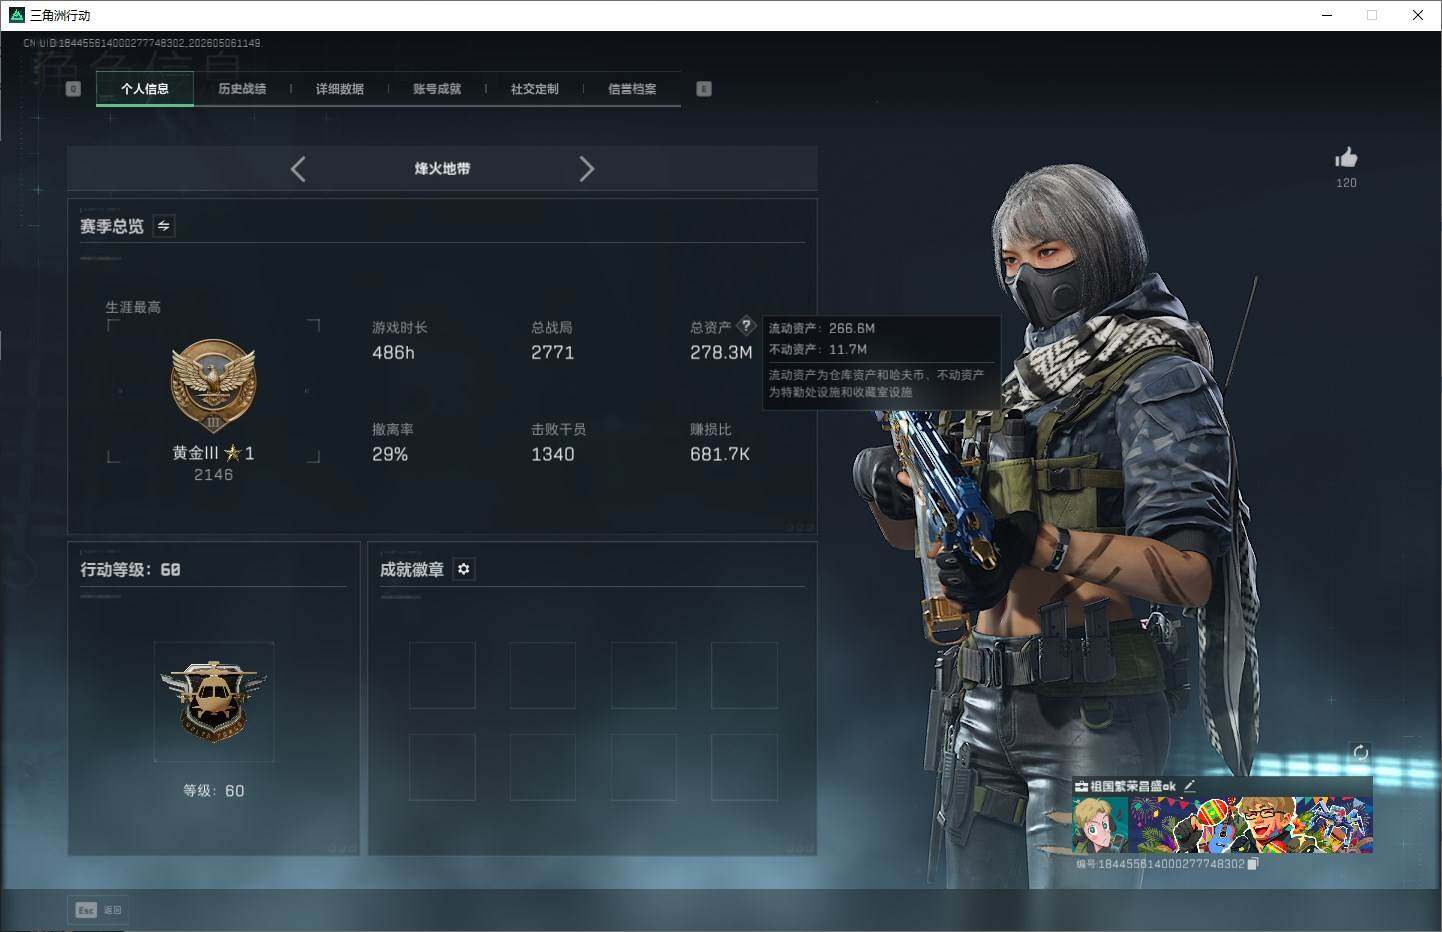Click the 总资产 value 278.3M
The width and height of the screenshot is (1442, 932).
click(x=721, y=353)
